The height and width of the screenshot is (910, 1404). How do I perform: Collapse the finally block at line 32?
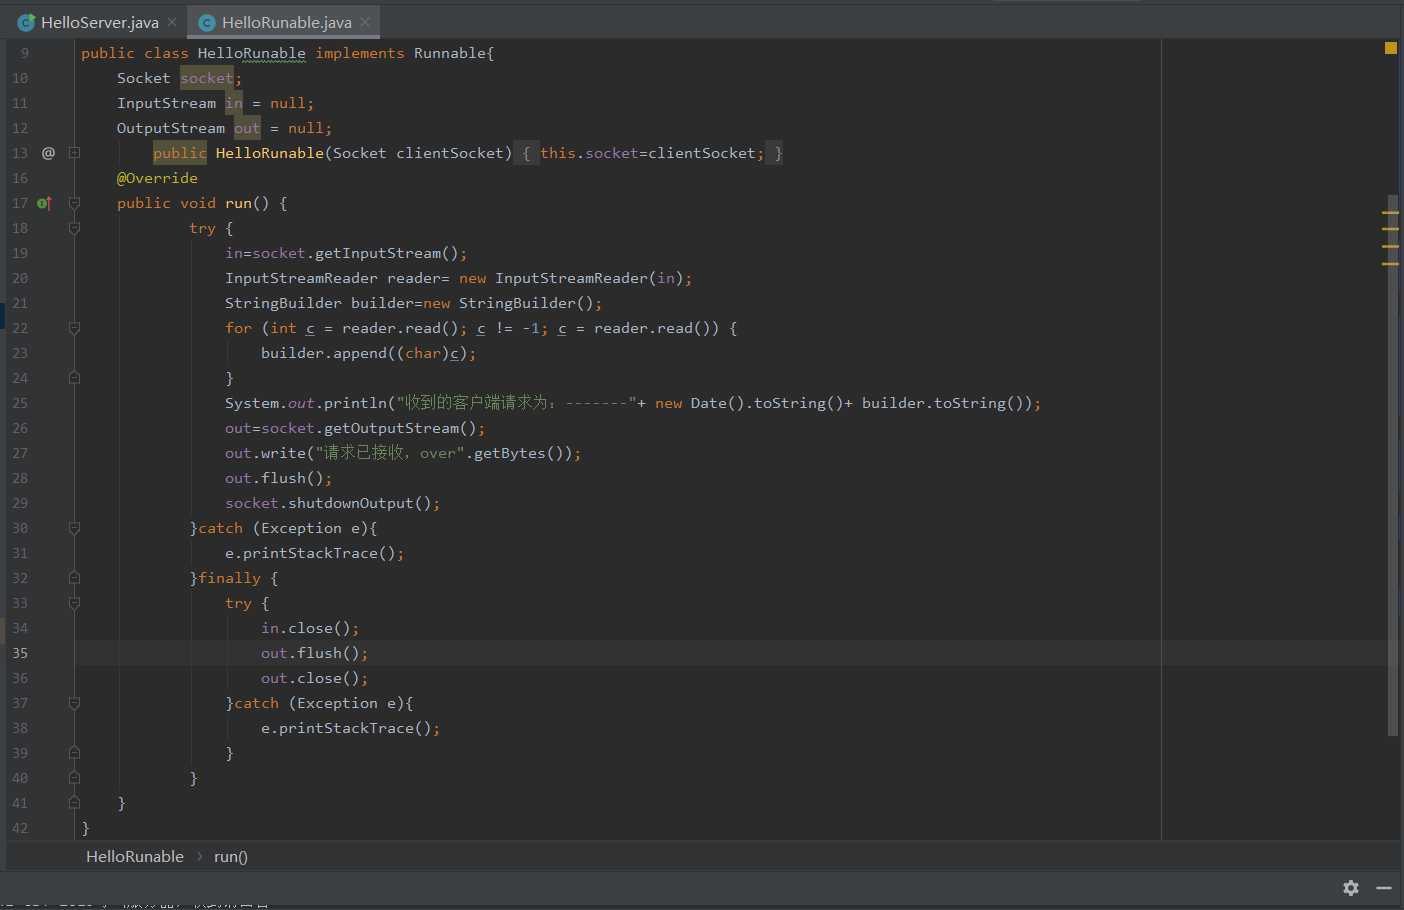pyautogui.click(x=74, y=578)
